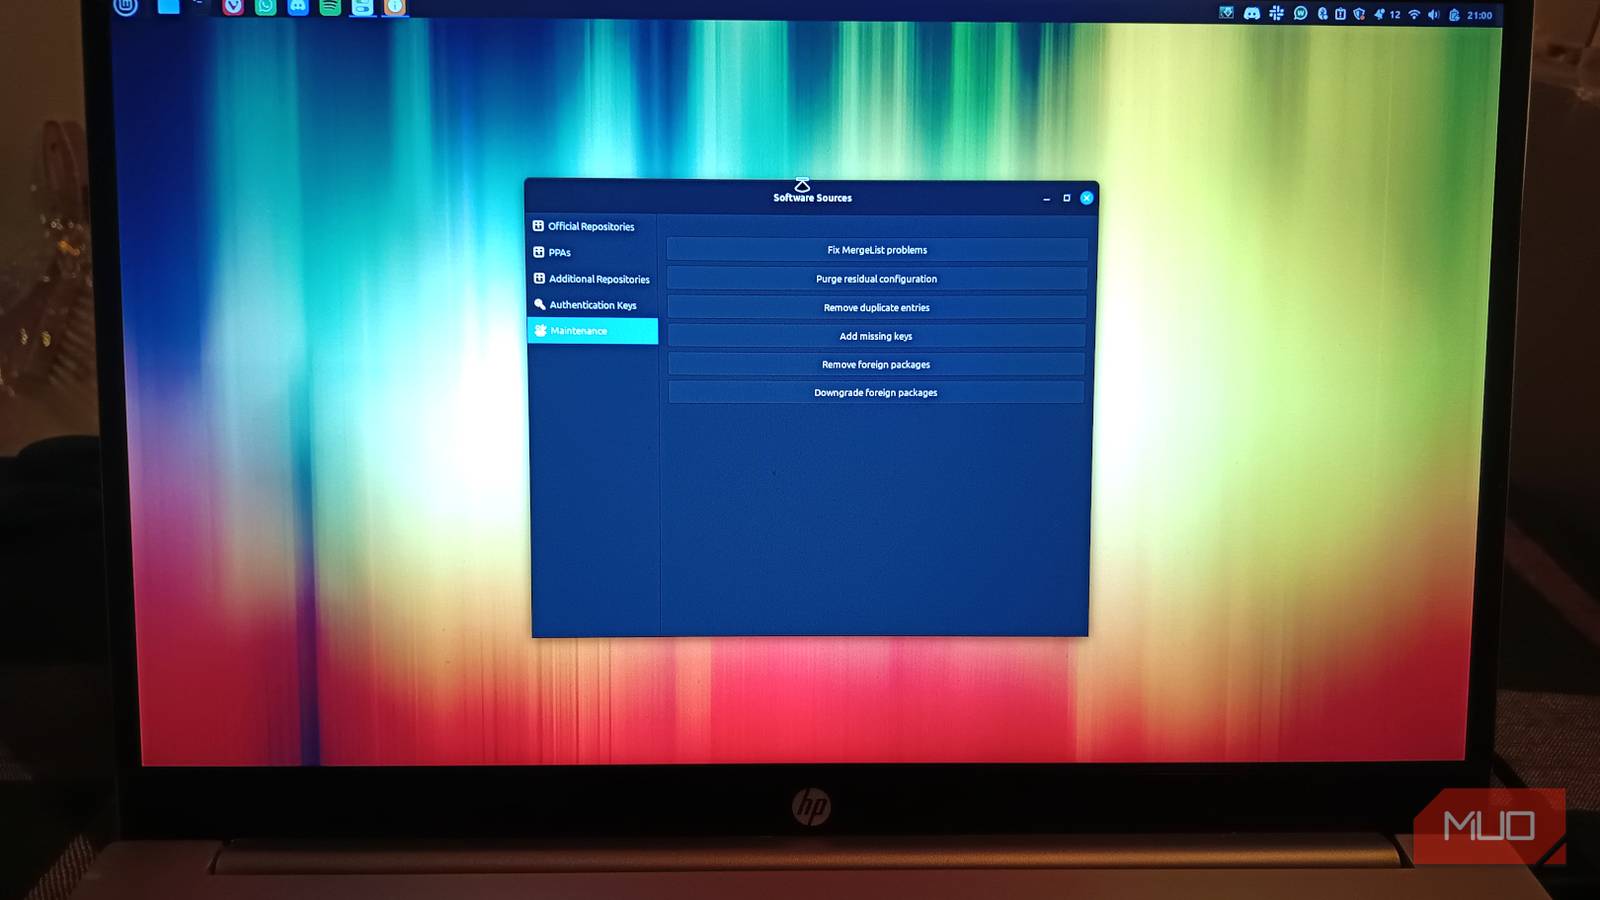Select the Authentication Keys section
The height and width of the screenshot is (900, 1600).
click(x=591, y=305)
